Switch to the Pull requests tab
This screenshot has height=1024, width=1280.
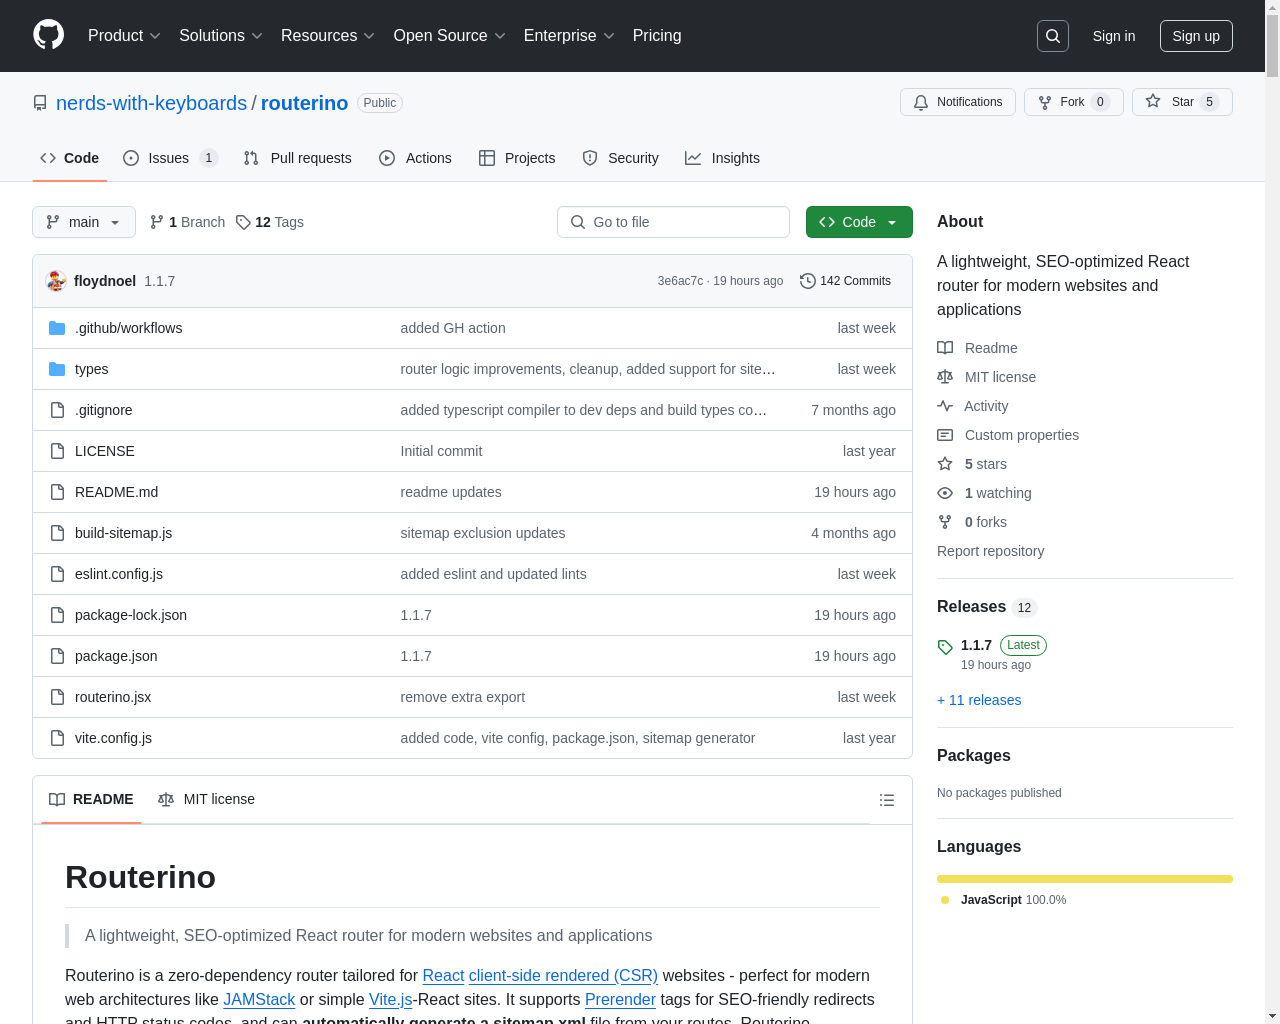298,158
